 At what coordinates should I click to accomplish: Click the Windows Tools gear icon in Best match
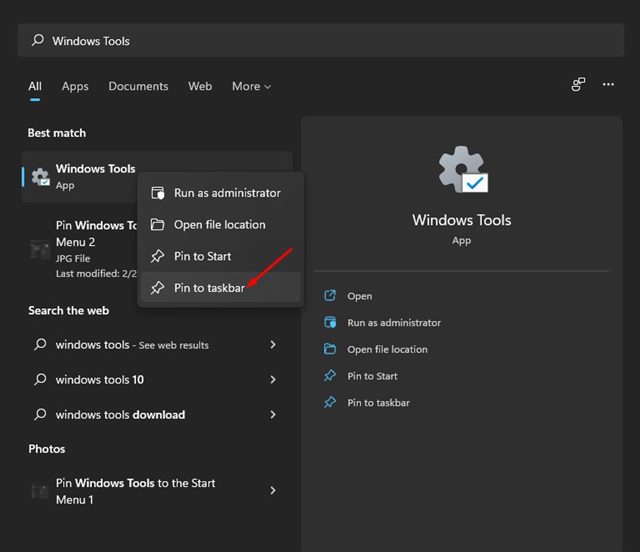click(40, 177)
